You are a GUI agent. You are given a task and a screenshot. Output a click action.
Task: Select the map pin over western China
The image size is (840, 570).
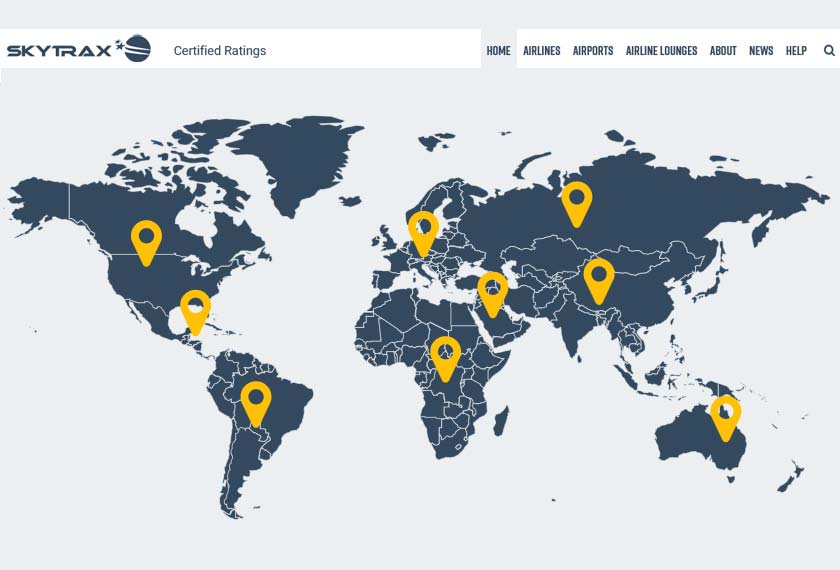tap(598, 277)
